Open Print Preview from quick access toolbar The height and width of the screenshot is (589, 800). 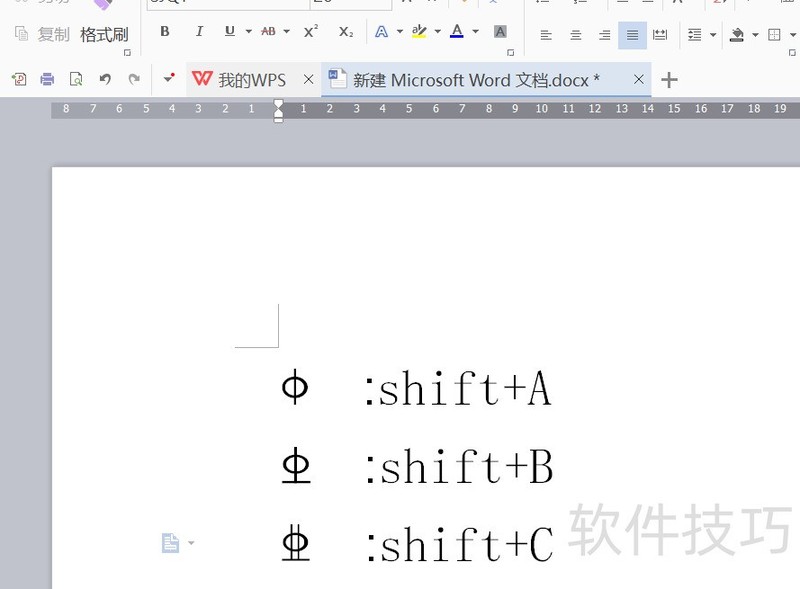(75, 79)
